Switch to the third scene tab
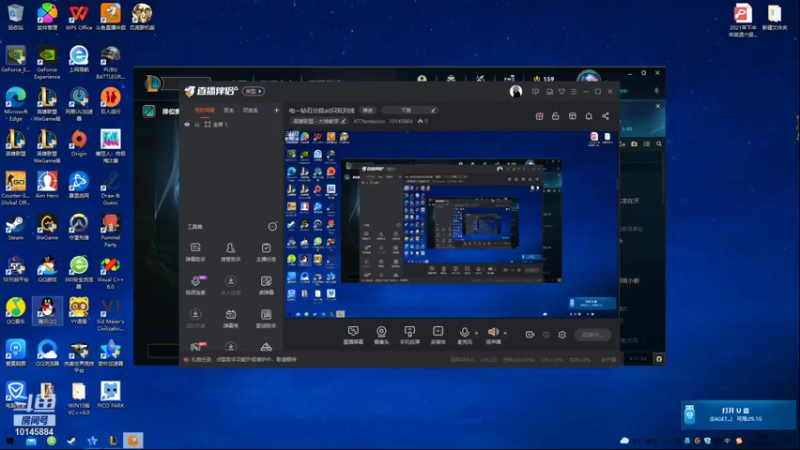 pos(250,110)
